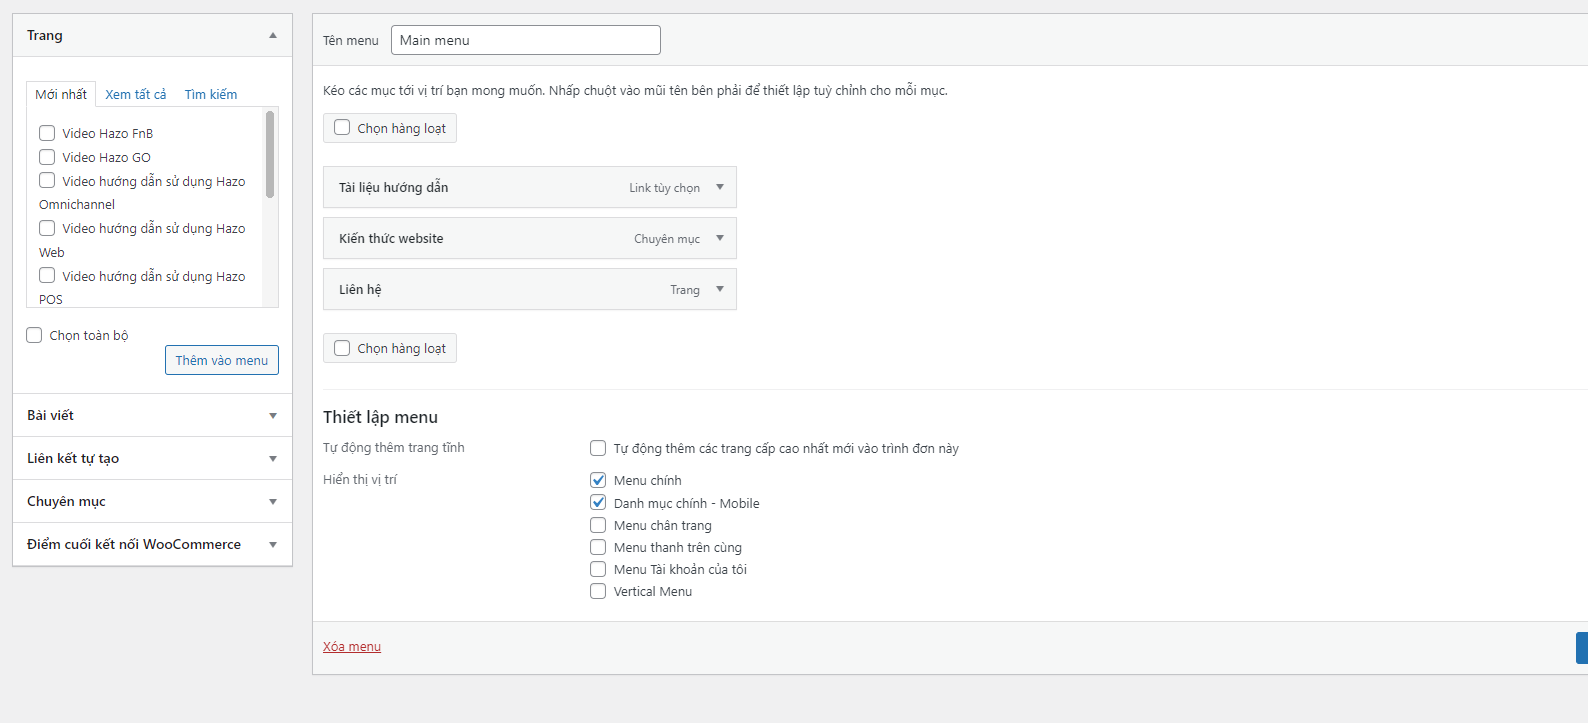Viewport: 1588px width, 723px height.
Task: Switch to the Tìm kiếm tab
Action: coord(211,94)
